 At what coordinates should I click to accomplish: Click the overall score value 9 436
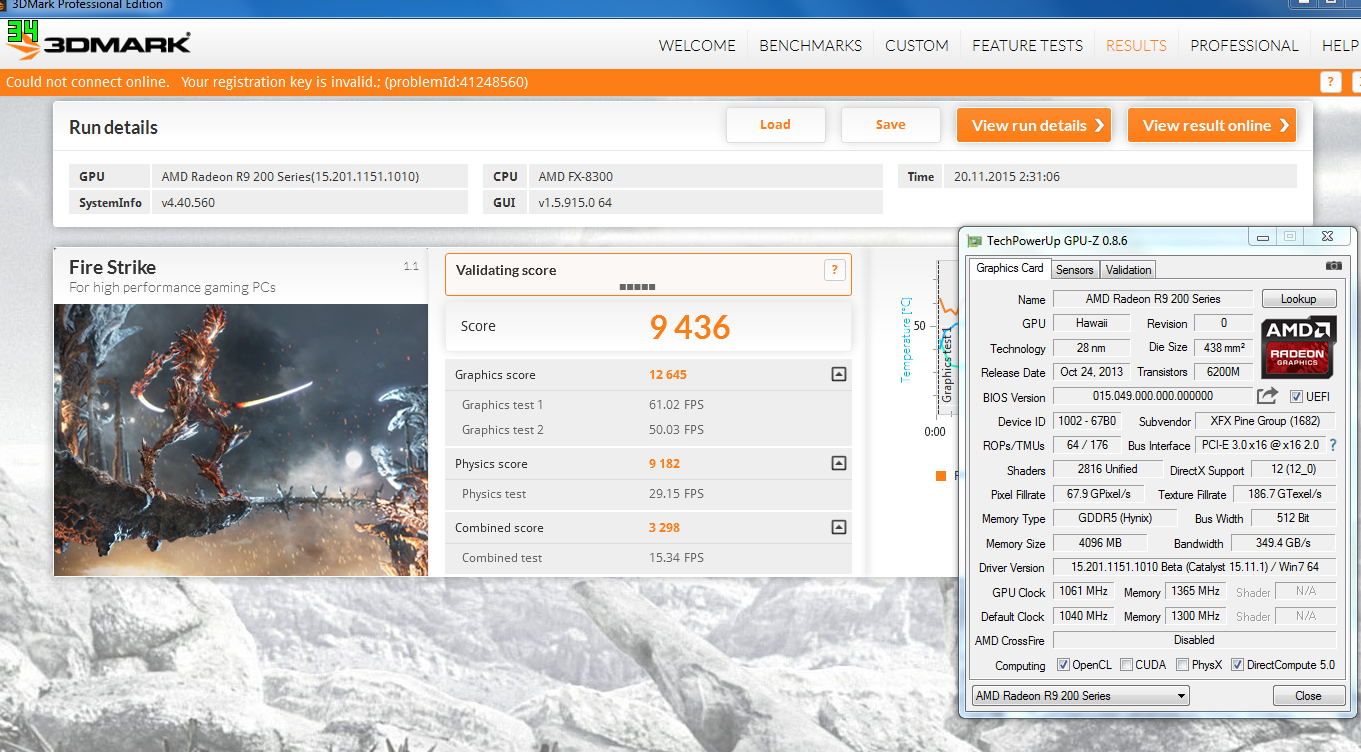690,327
